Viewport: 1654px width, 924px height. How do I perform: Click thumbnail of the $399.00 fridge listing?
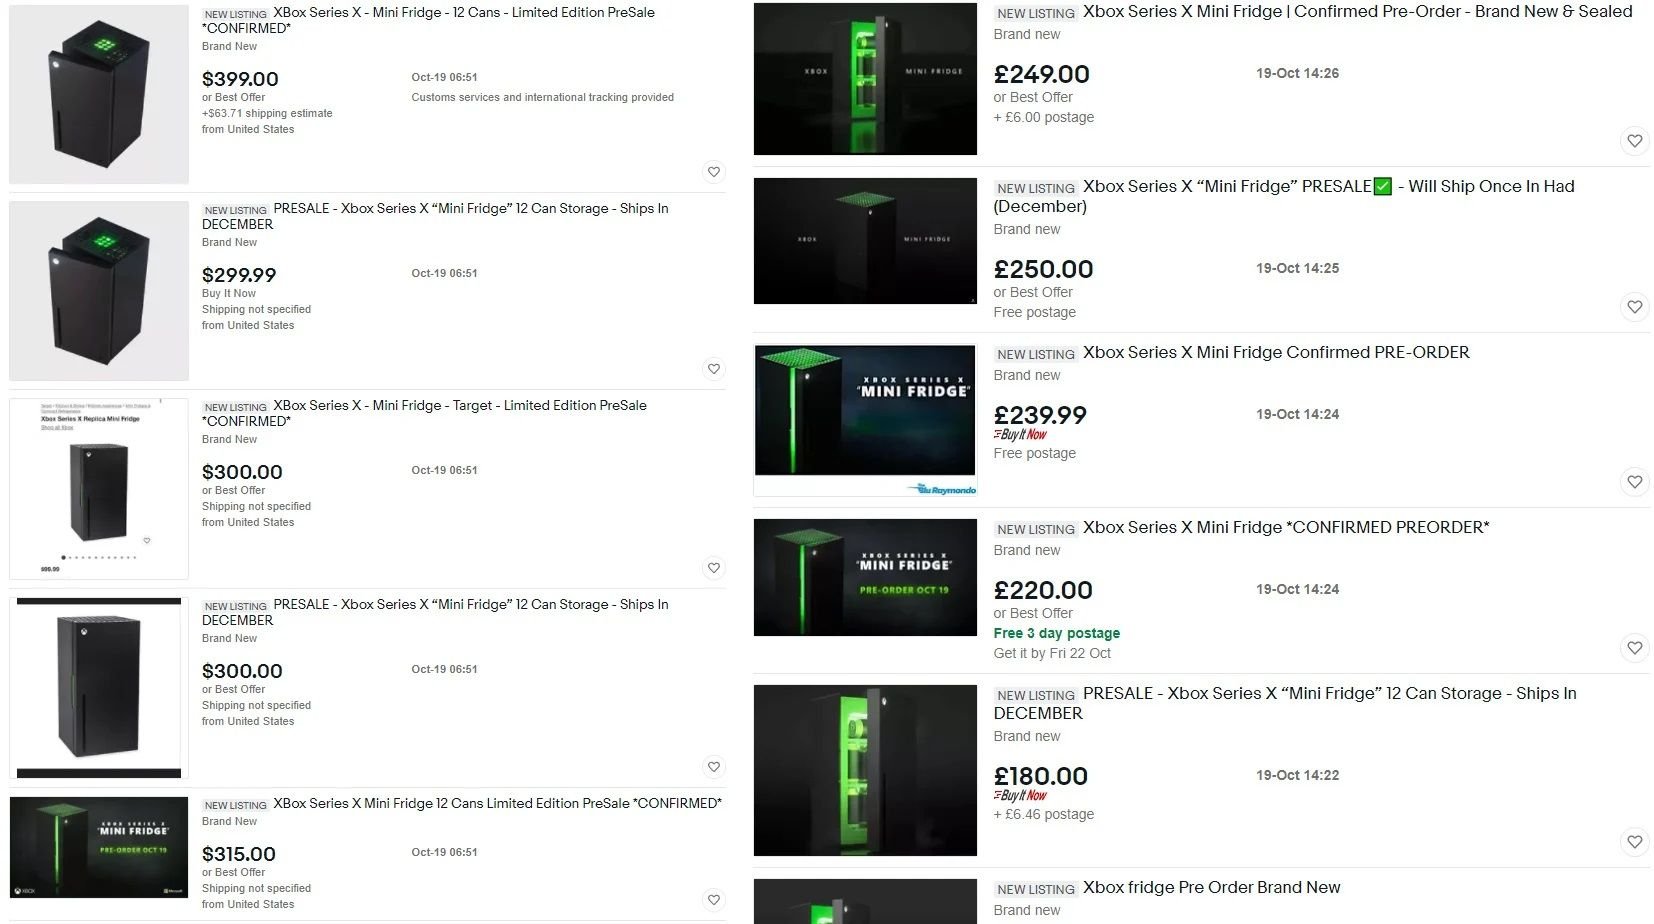coord(99,94)
